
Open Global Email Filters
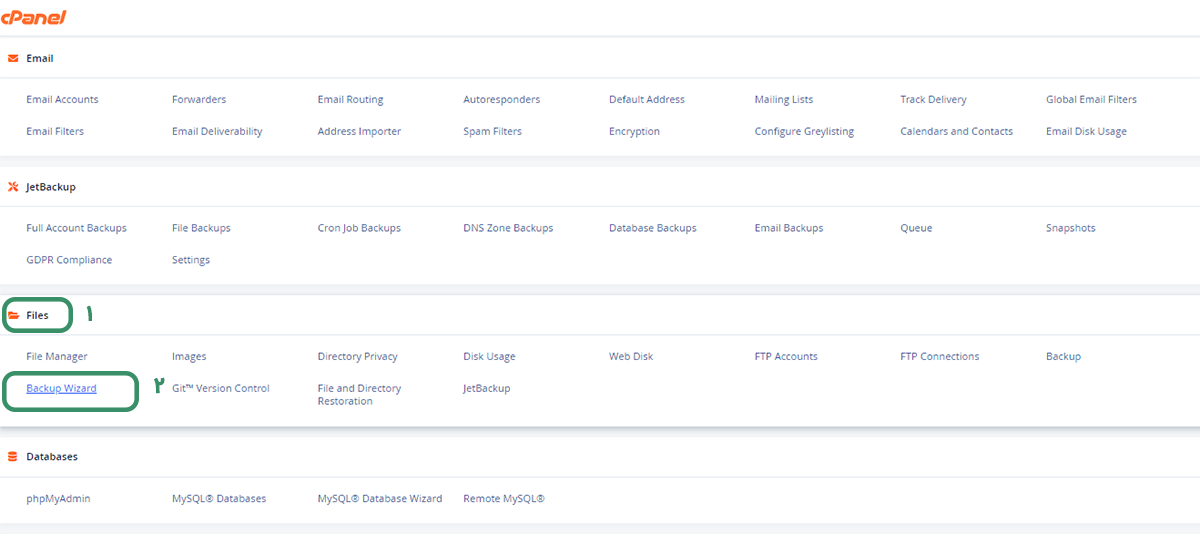coord(1091,99)
